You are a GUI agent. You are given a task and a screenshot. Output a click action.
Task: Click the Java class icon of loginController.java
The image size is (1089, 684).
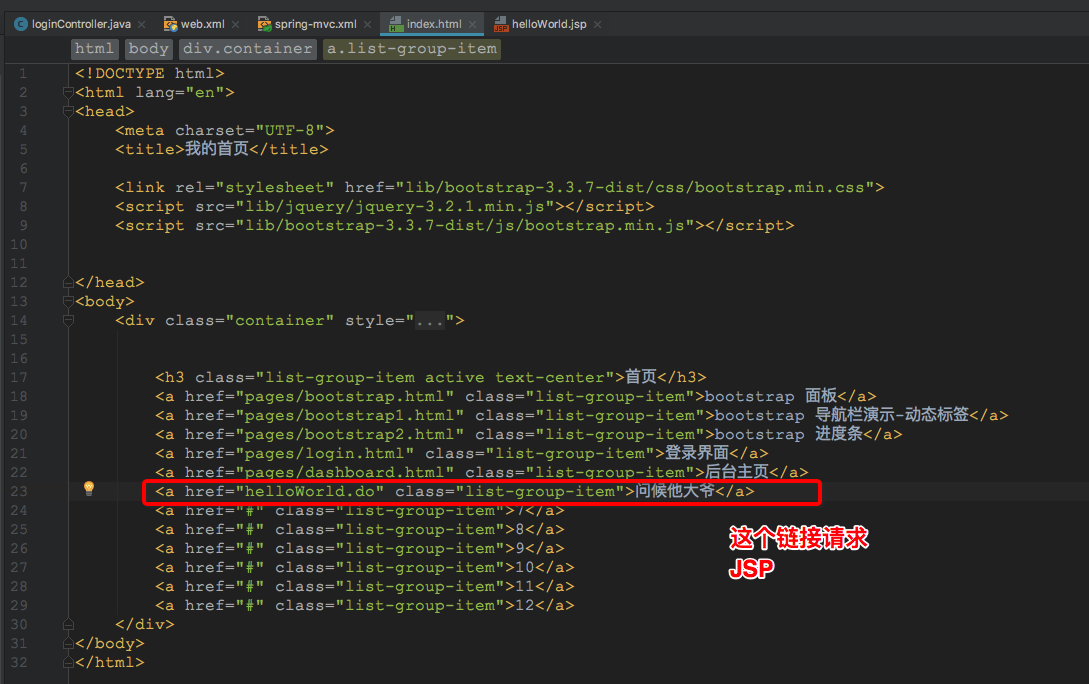point(21,24)
